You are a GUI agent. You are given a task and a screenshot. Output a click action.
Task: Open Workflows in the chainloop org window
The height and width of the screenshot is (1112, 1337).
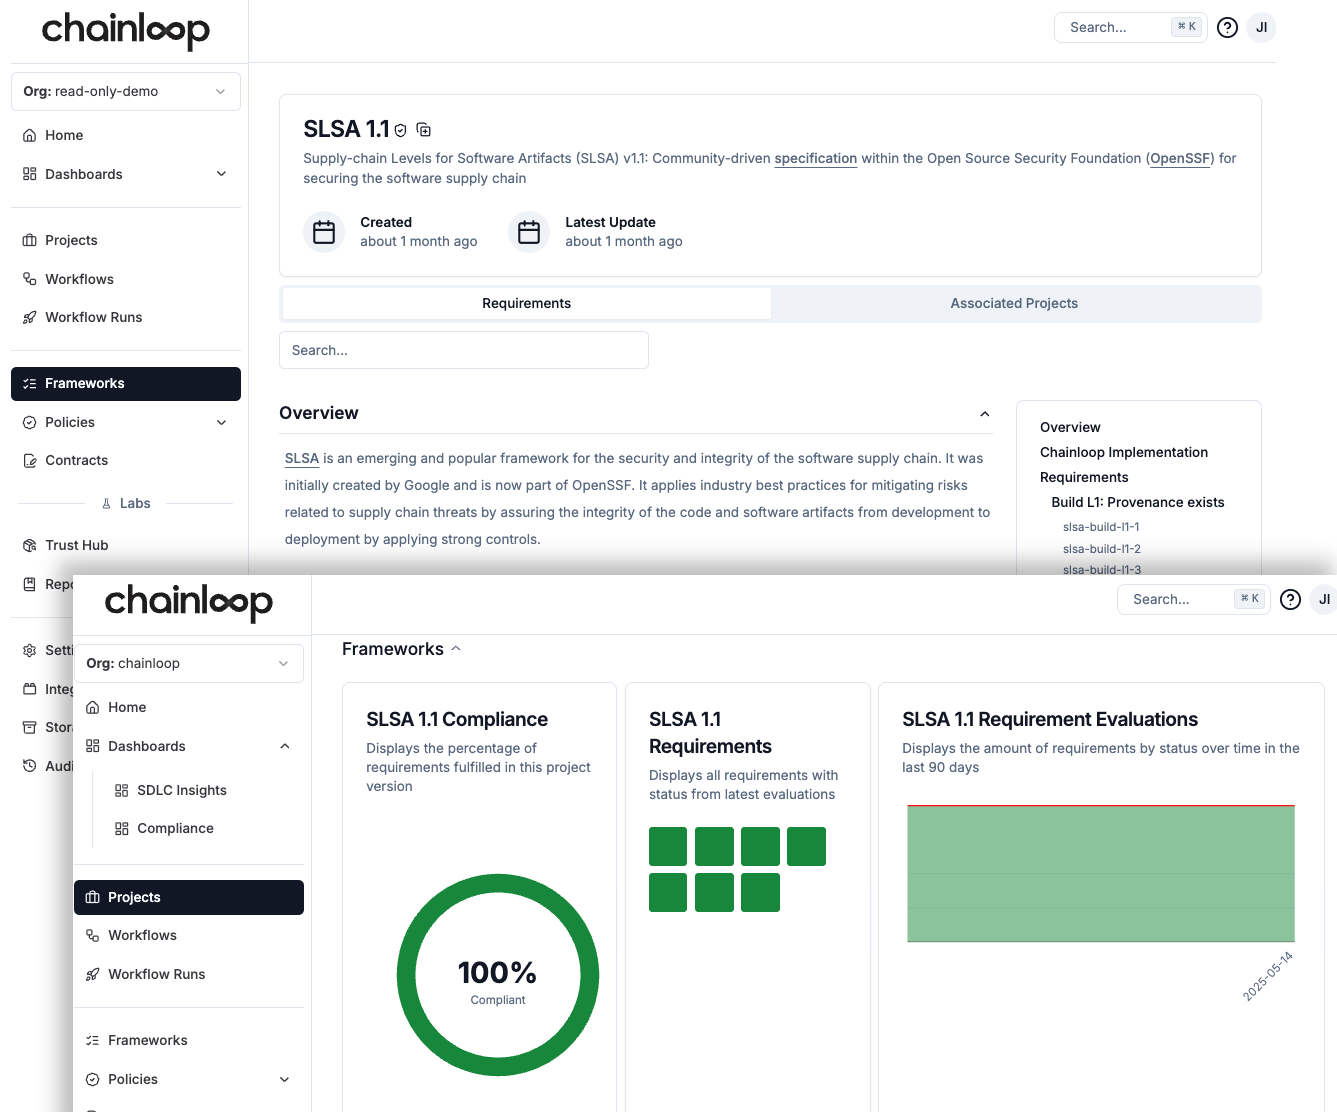pos(189,935)
